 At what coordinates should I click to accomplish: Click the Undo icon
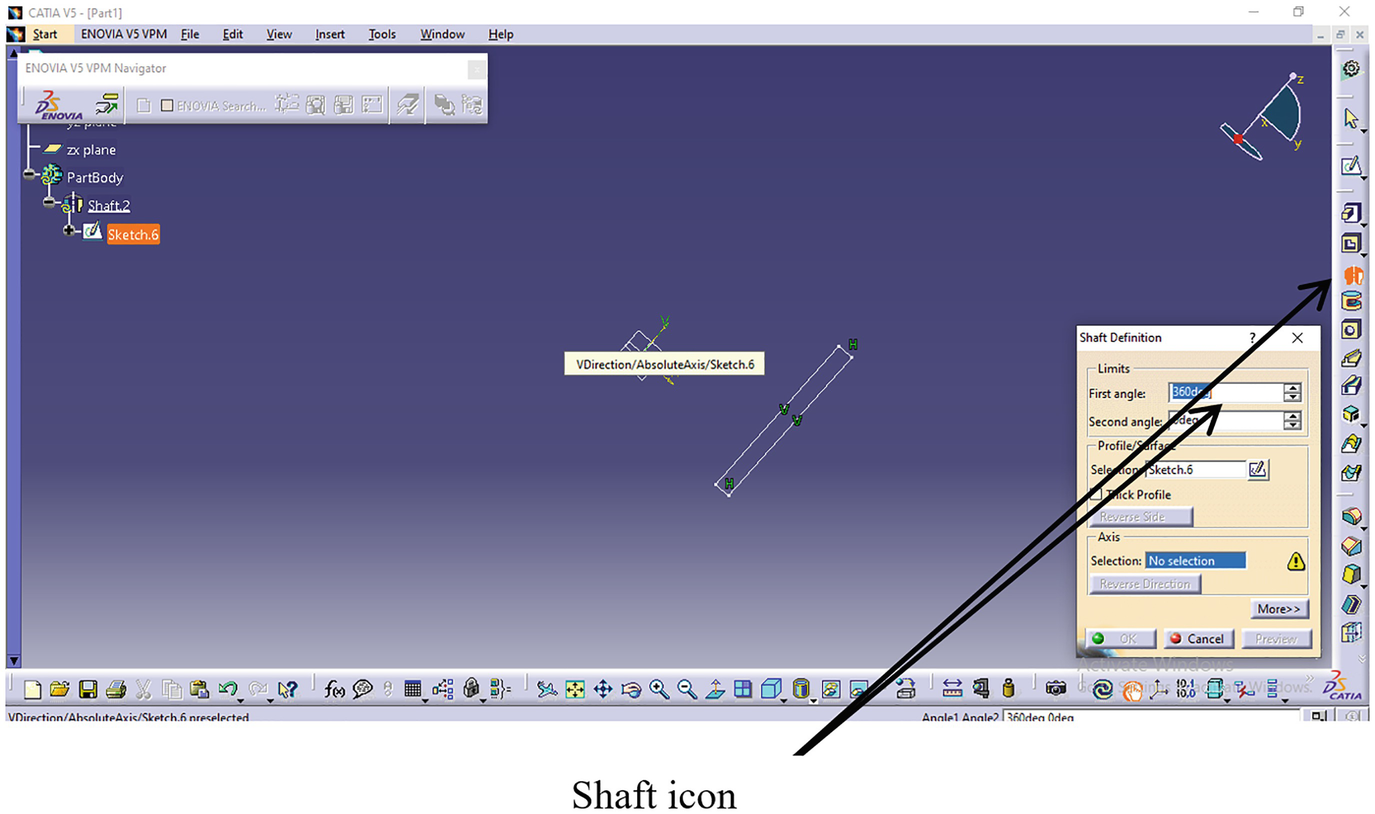click(x=227, y=689)
